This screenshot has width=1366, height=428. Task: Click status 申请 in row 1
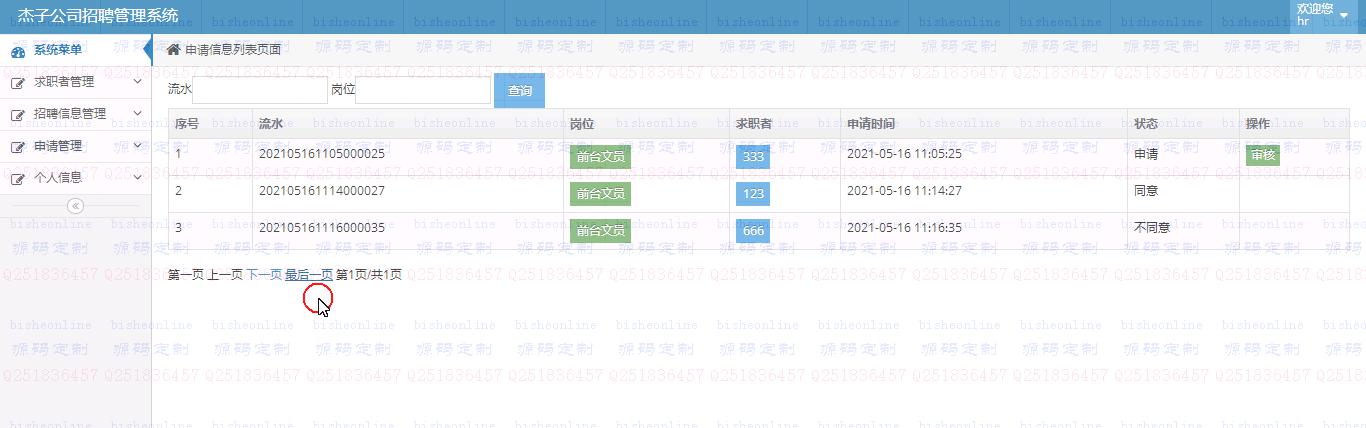[x=1146, y=155]
